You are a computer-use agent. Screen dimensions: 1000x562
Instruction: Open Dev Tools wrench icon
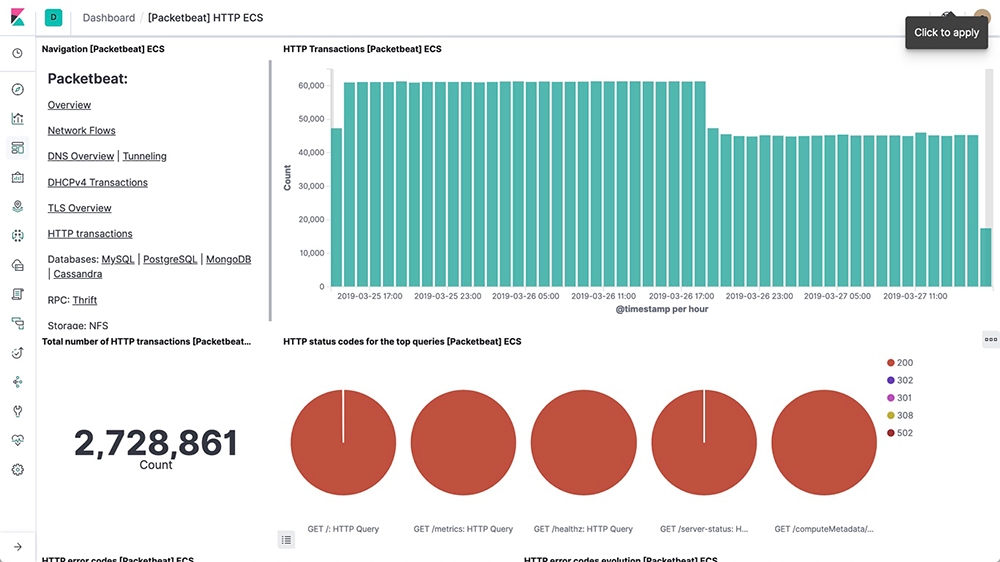pos(17,411)
